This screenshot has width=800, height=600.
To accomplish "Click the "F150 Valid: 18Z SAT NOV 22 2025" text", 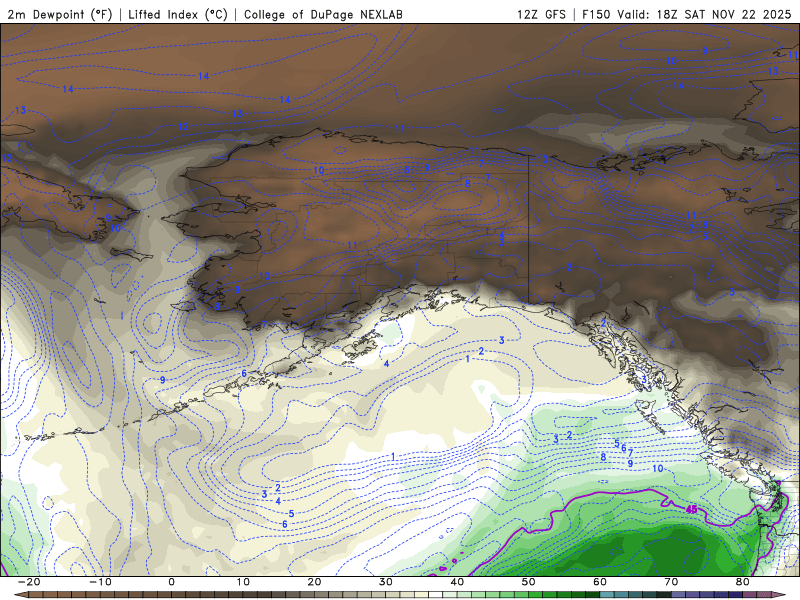I will click(x=687, y=14).
